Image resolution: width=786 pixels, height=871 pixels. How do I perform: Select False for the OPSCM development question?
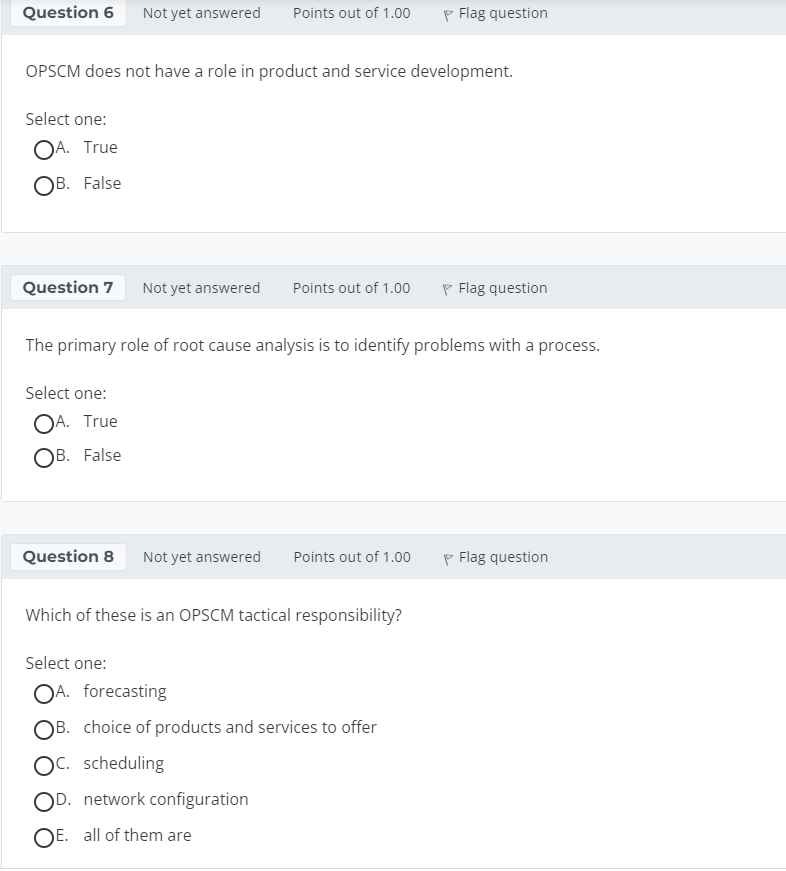click(x=44, y=185)
